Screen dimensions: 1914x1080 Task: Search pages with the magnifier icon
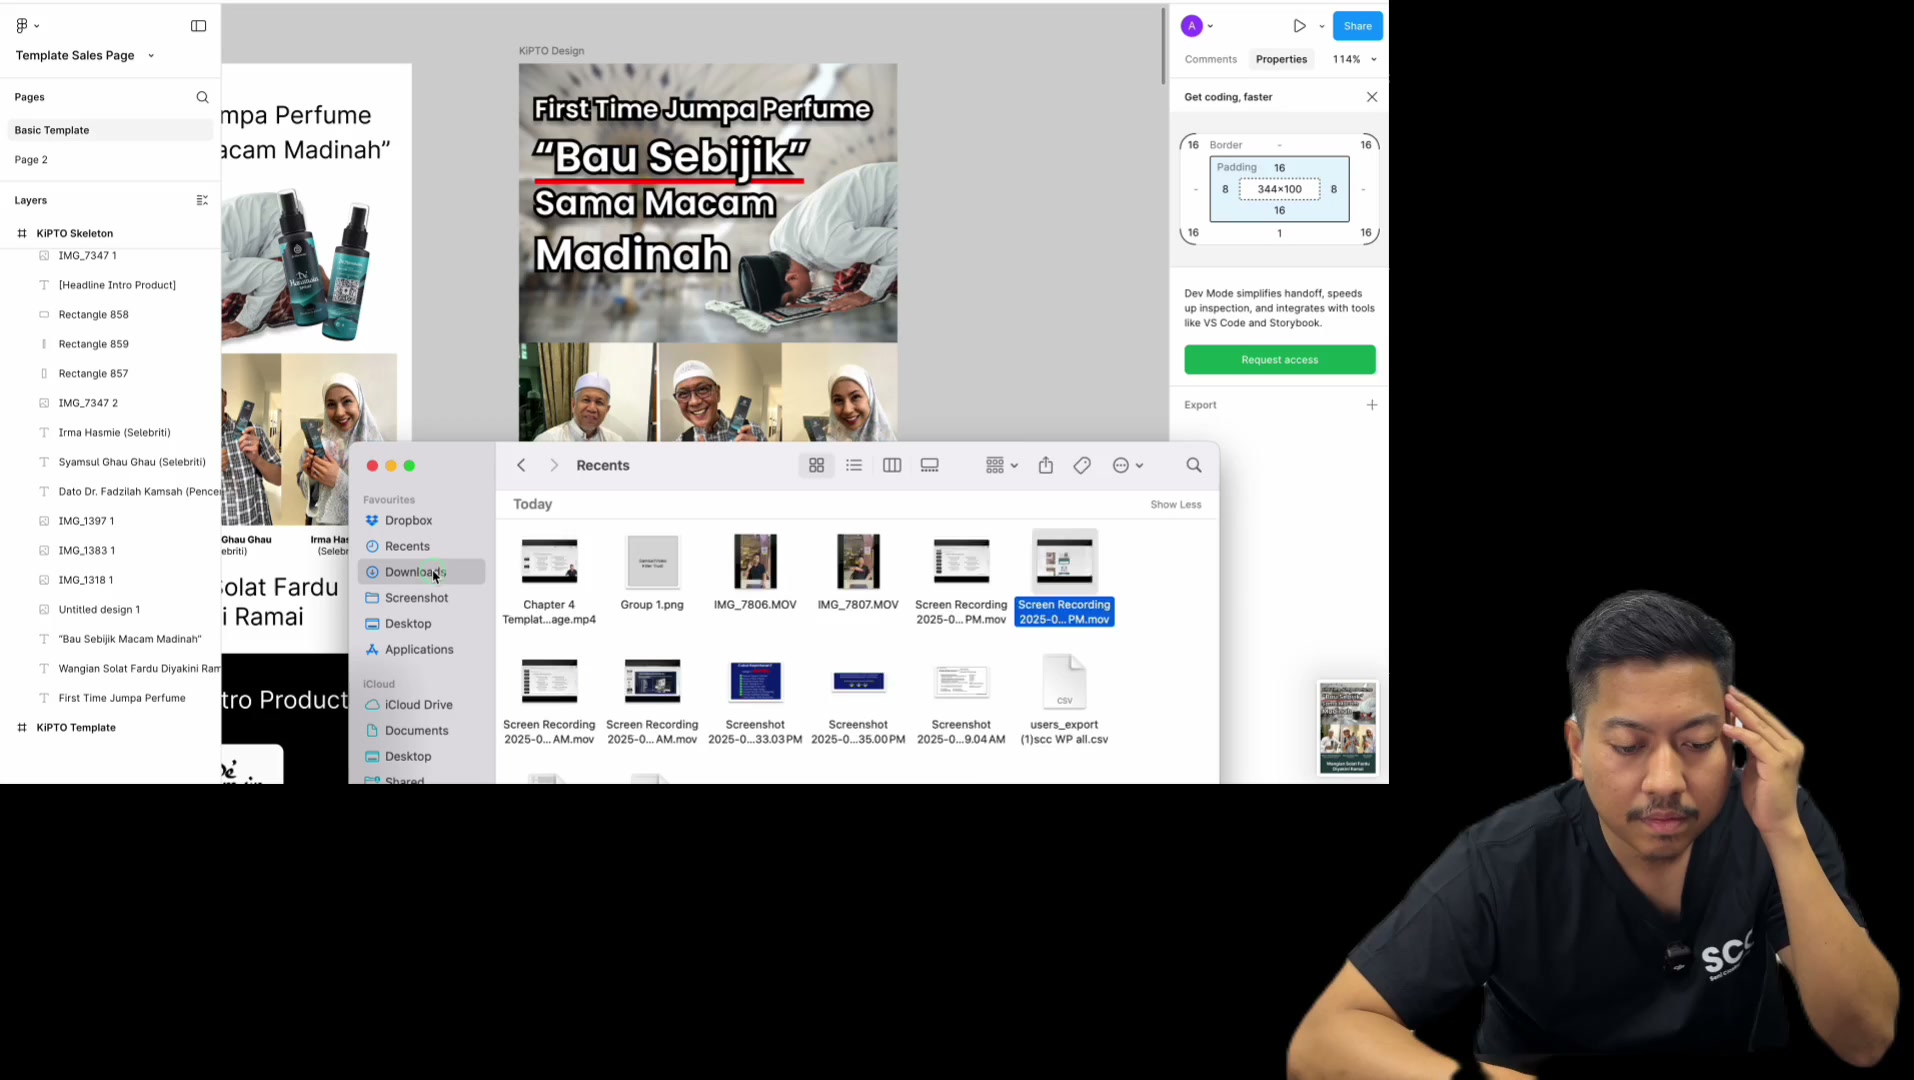tap(202, 97)
